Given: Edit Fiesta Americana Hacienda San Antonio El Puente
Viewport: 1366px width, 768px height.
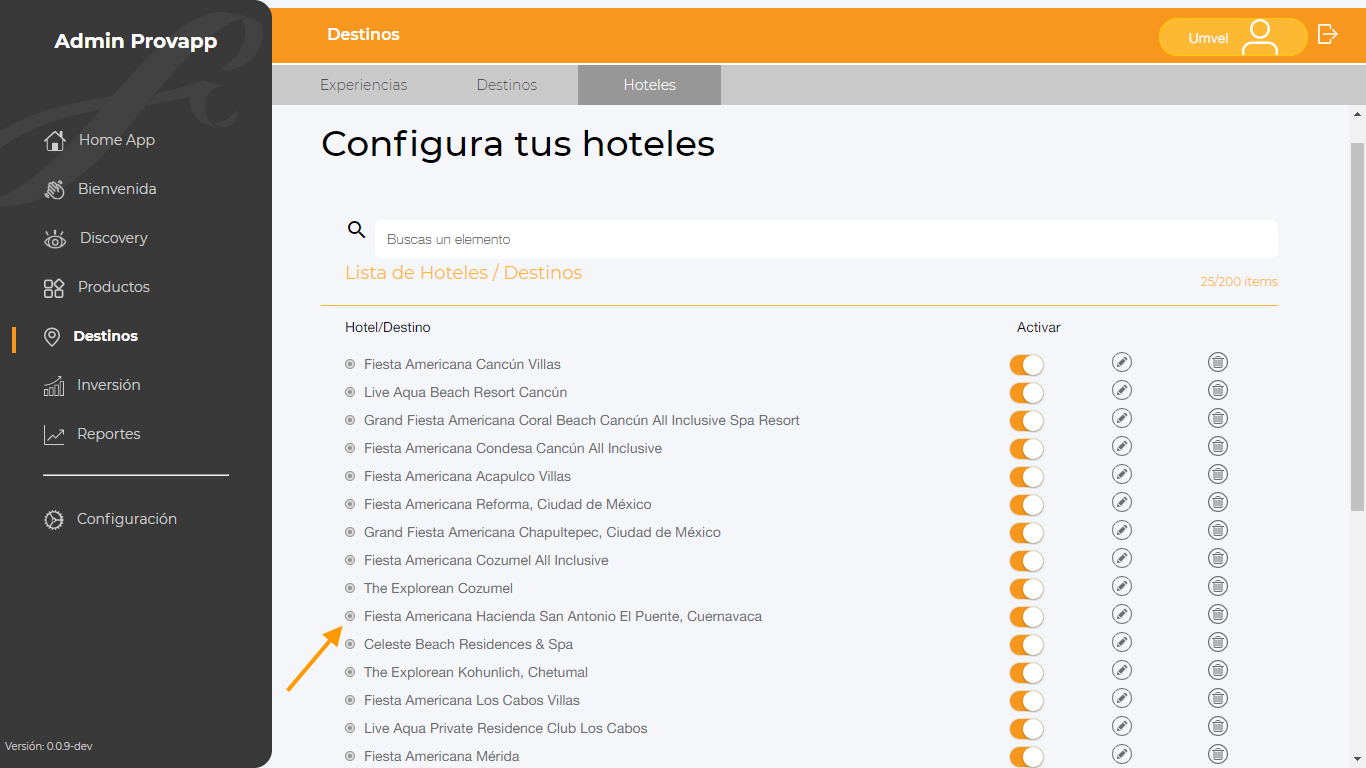Looking at the screenshot, I should click(1122, 614).
